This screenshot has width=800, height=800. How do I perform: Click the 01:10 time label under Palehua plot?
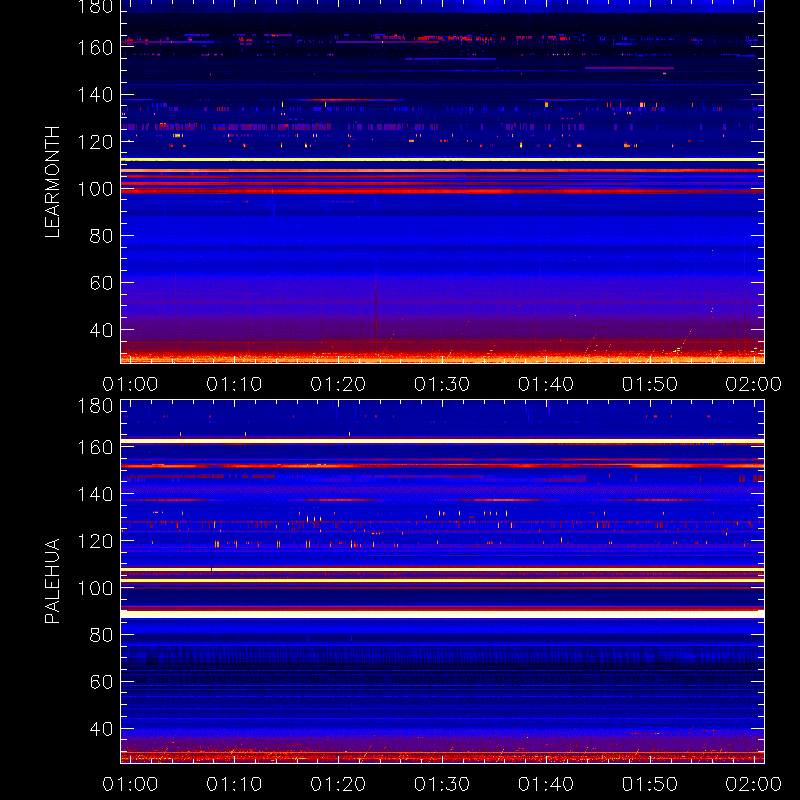coord(234,784)
